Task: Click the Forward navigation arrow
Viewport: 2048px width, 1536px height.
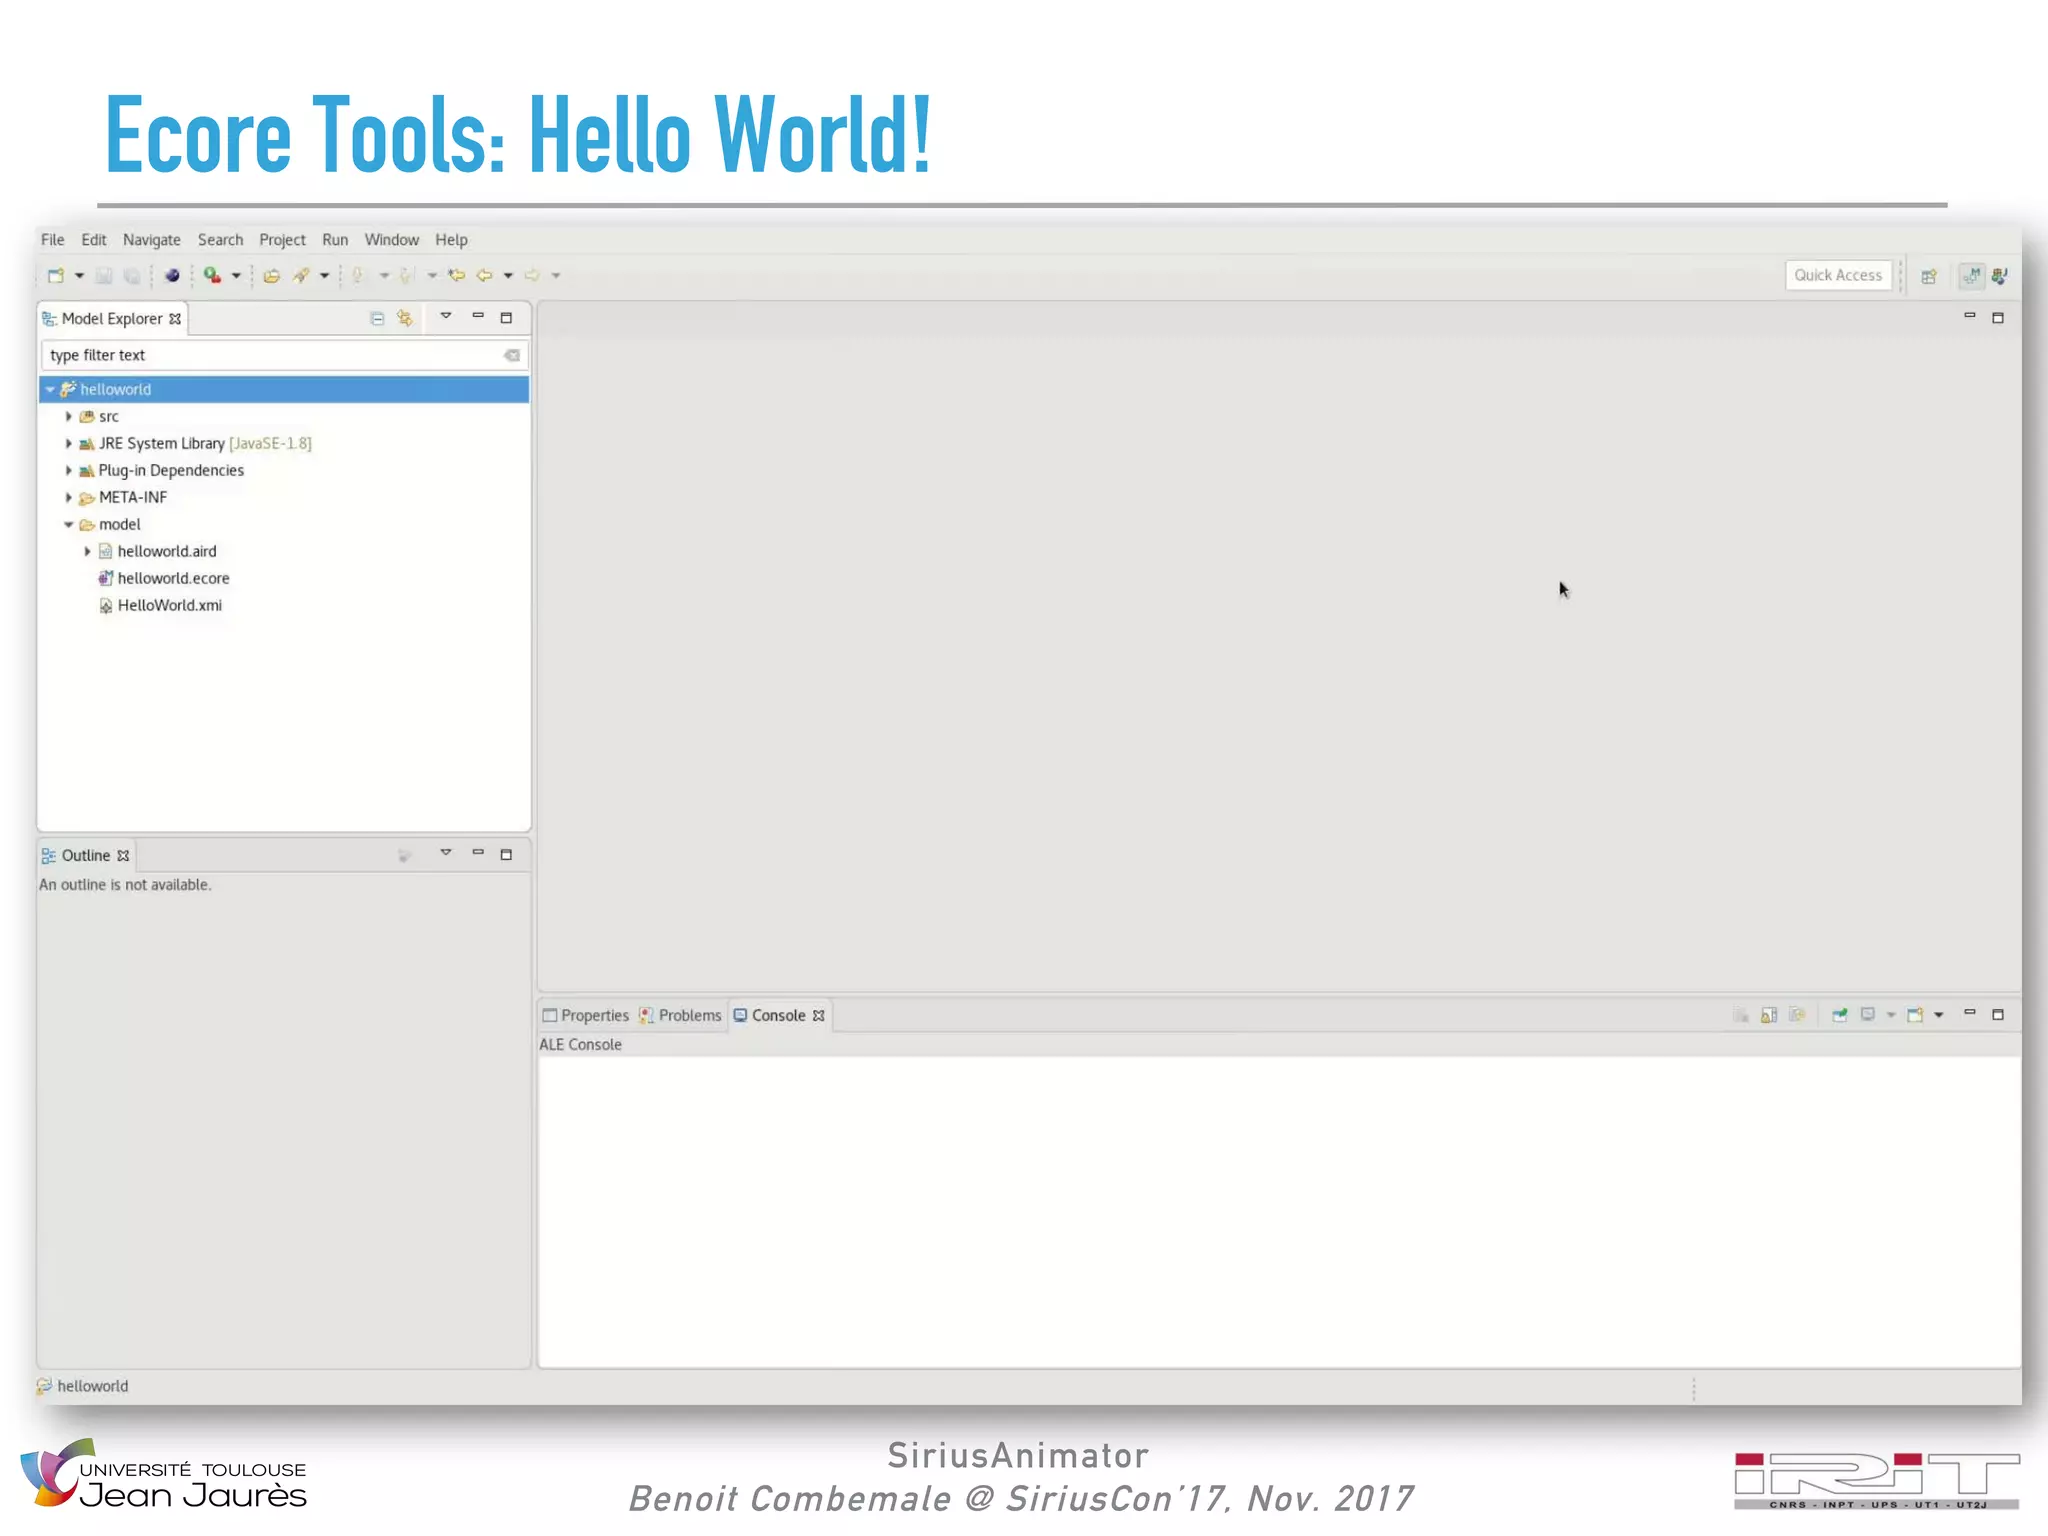Action: [533, 275]
